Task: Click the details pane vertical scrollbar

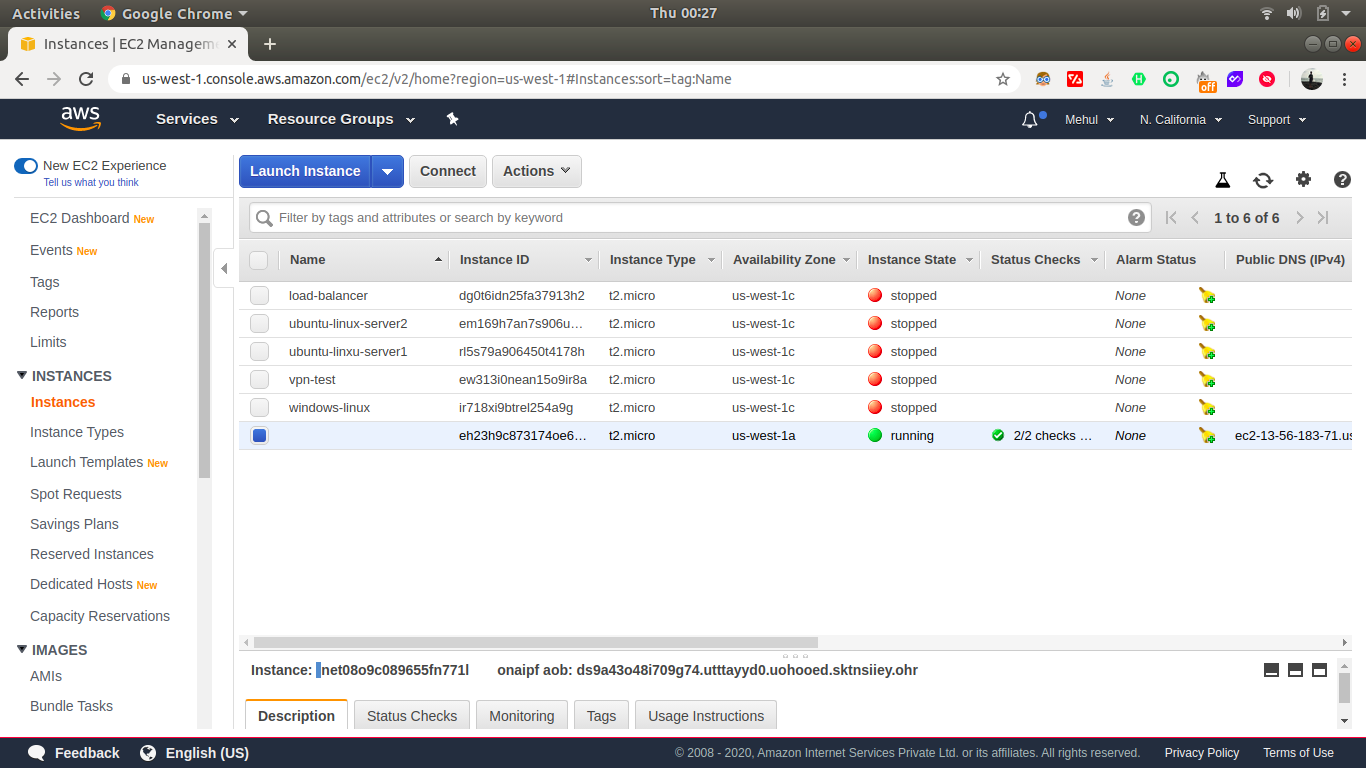Action: (1344, 688)
